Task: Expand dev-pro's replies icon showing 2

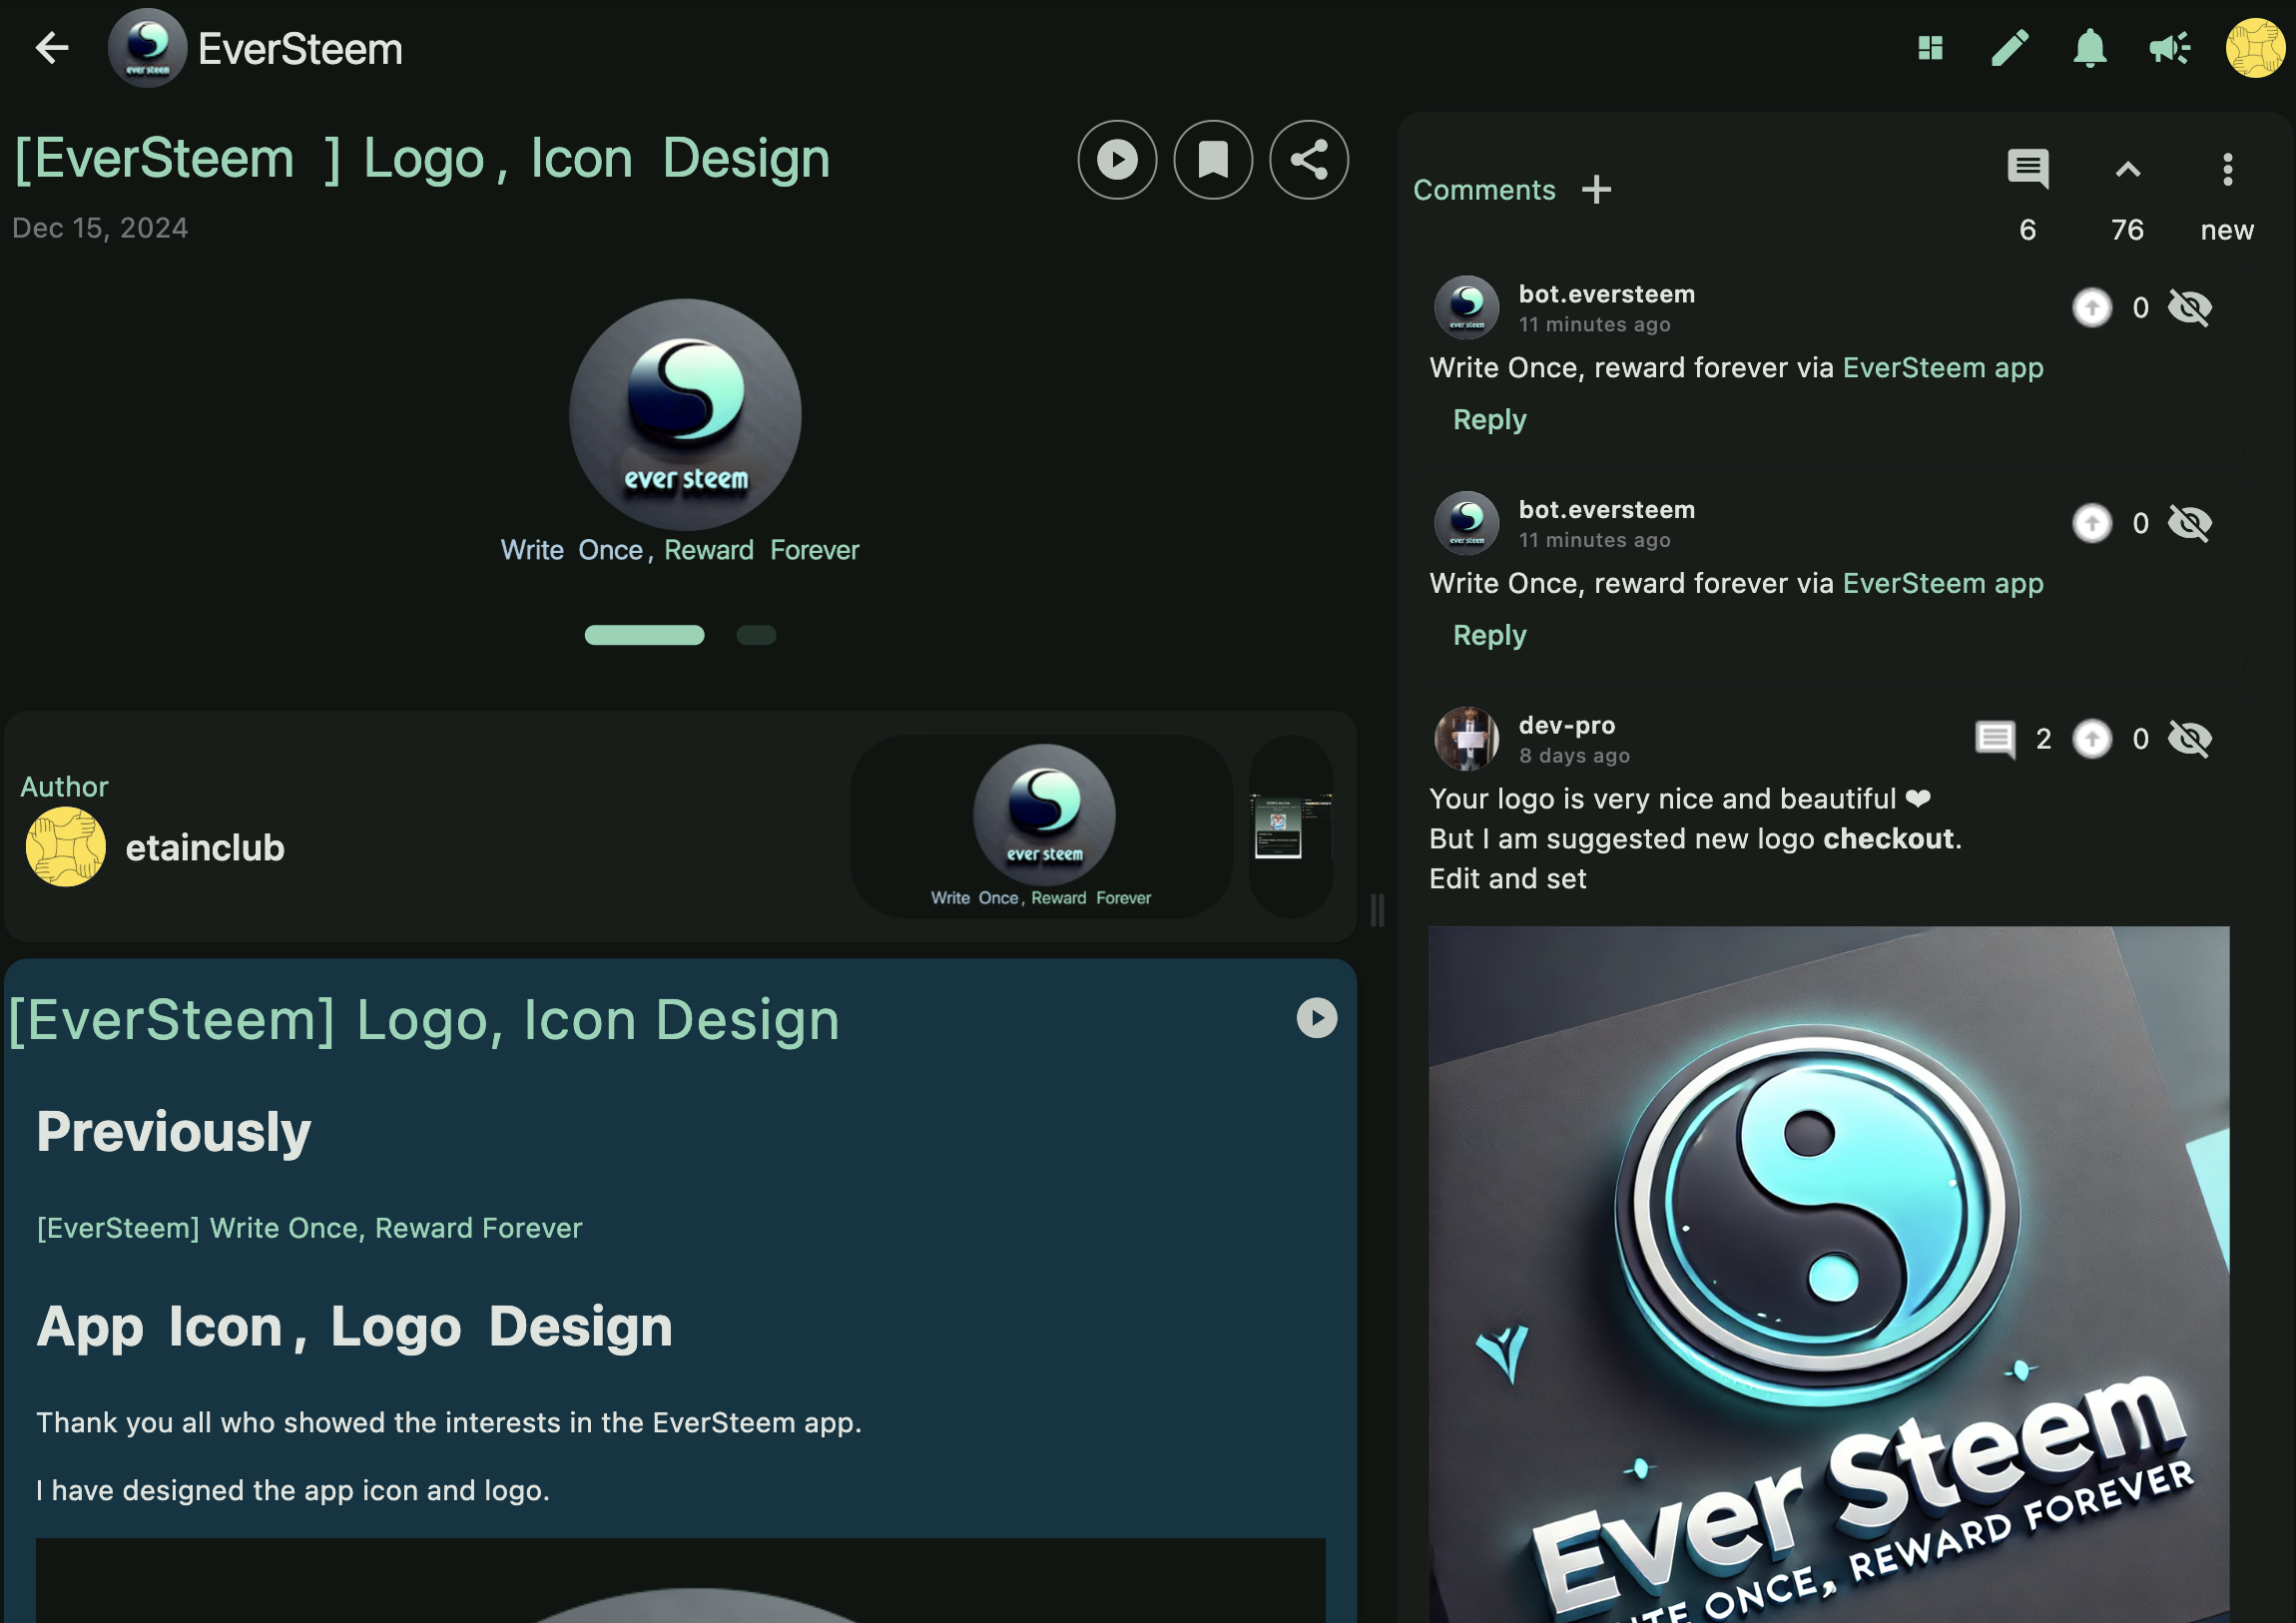Action: tap(1995, 739)
